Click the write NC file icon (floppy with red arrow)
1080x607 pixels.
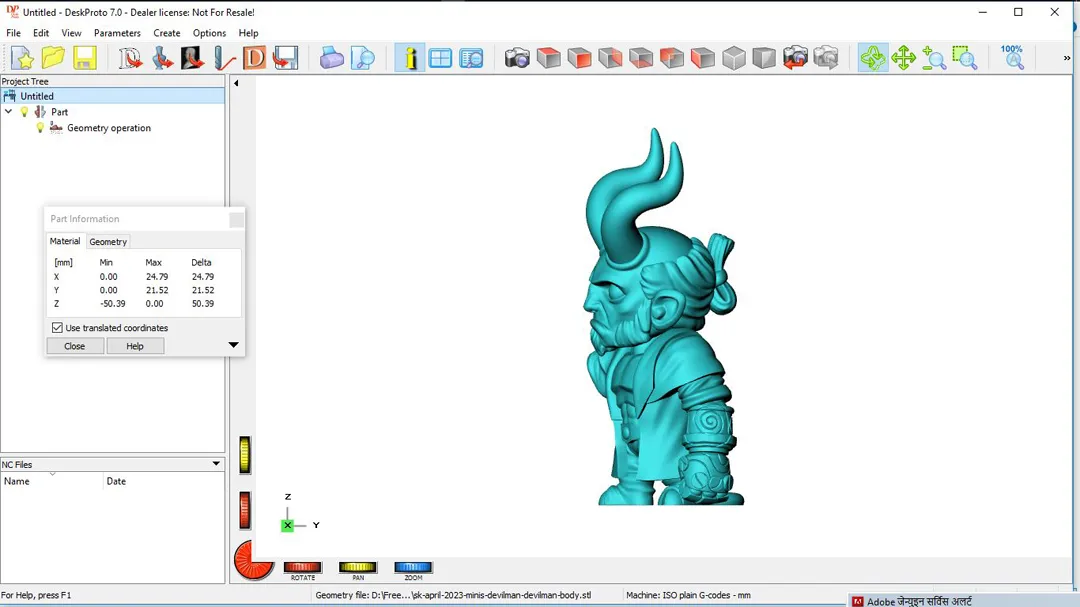pyautogui.click(x=285, y=58)
